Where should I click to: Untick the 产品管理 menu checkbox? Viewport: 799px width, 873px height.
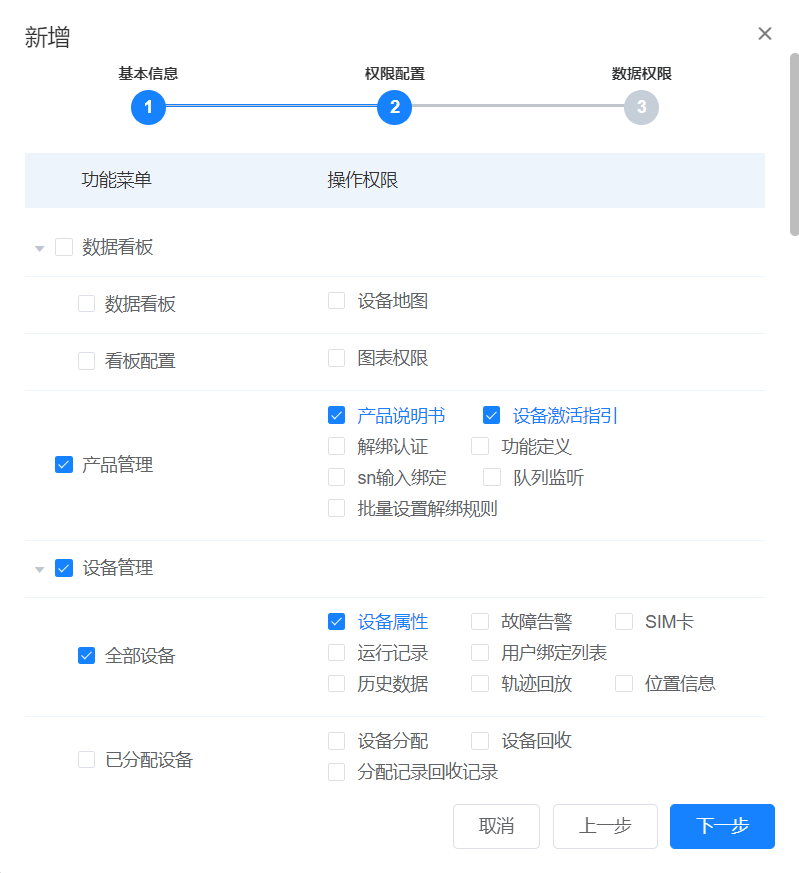pos(64,465)
